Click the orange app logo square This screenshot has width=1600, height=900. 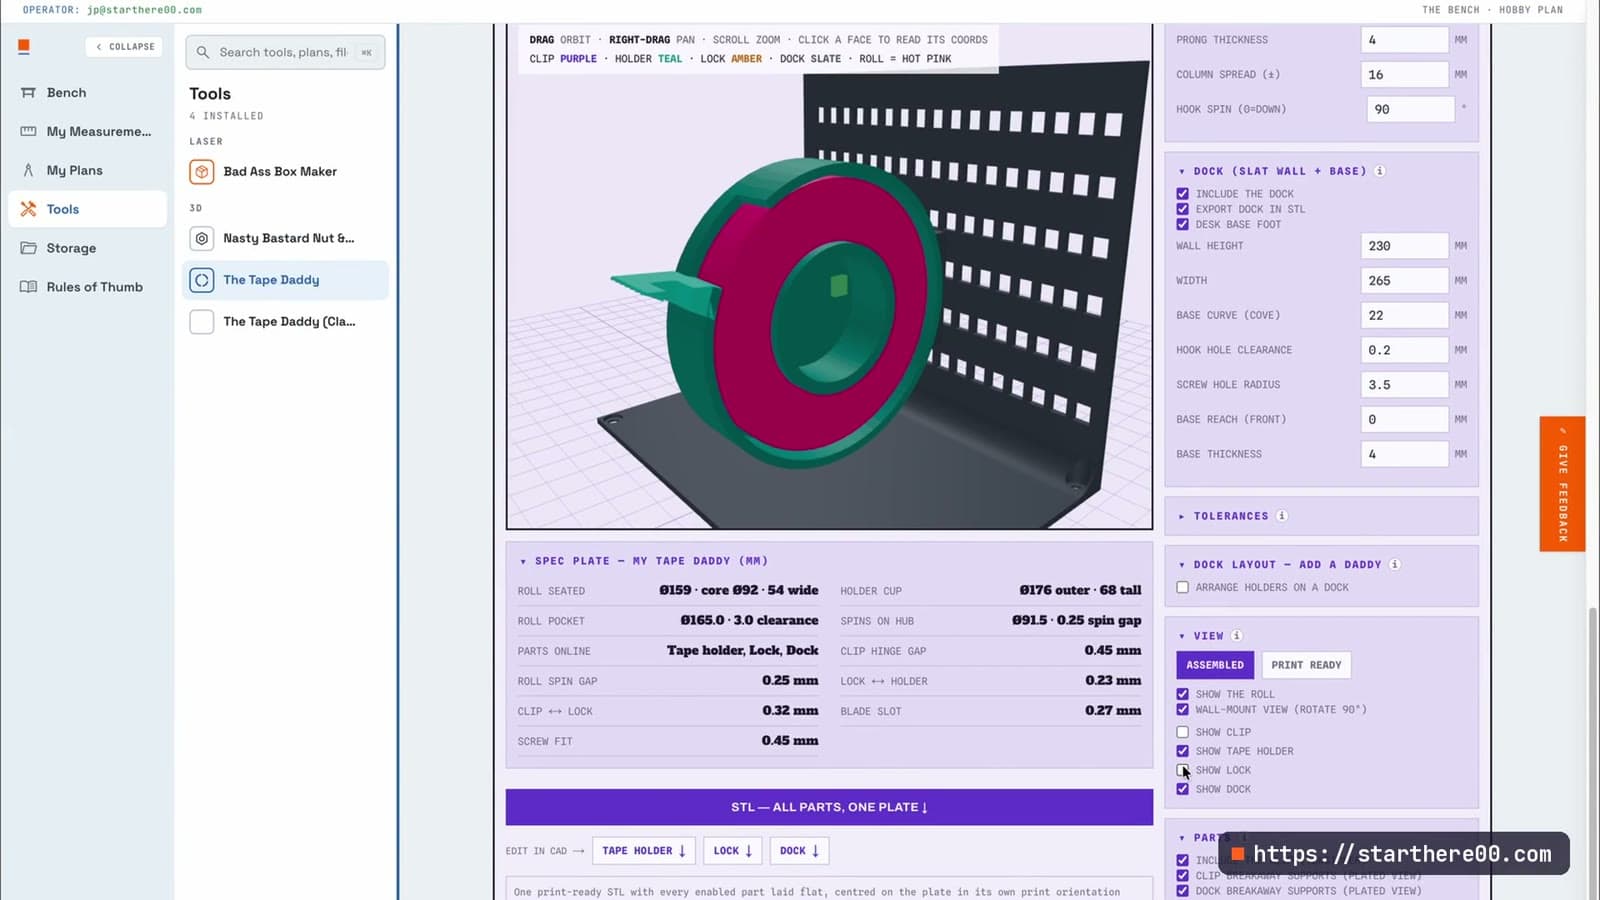point(24,46)
